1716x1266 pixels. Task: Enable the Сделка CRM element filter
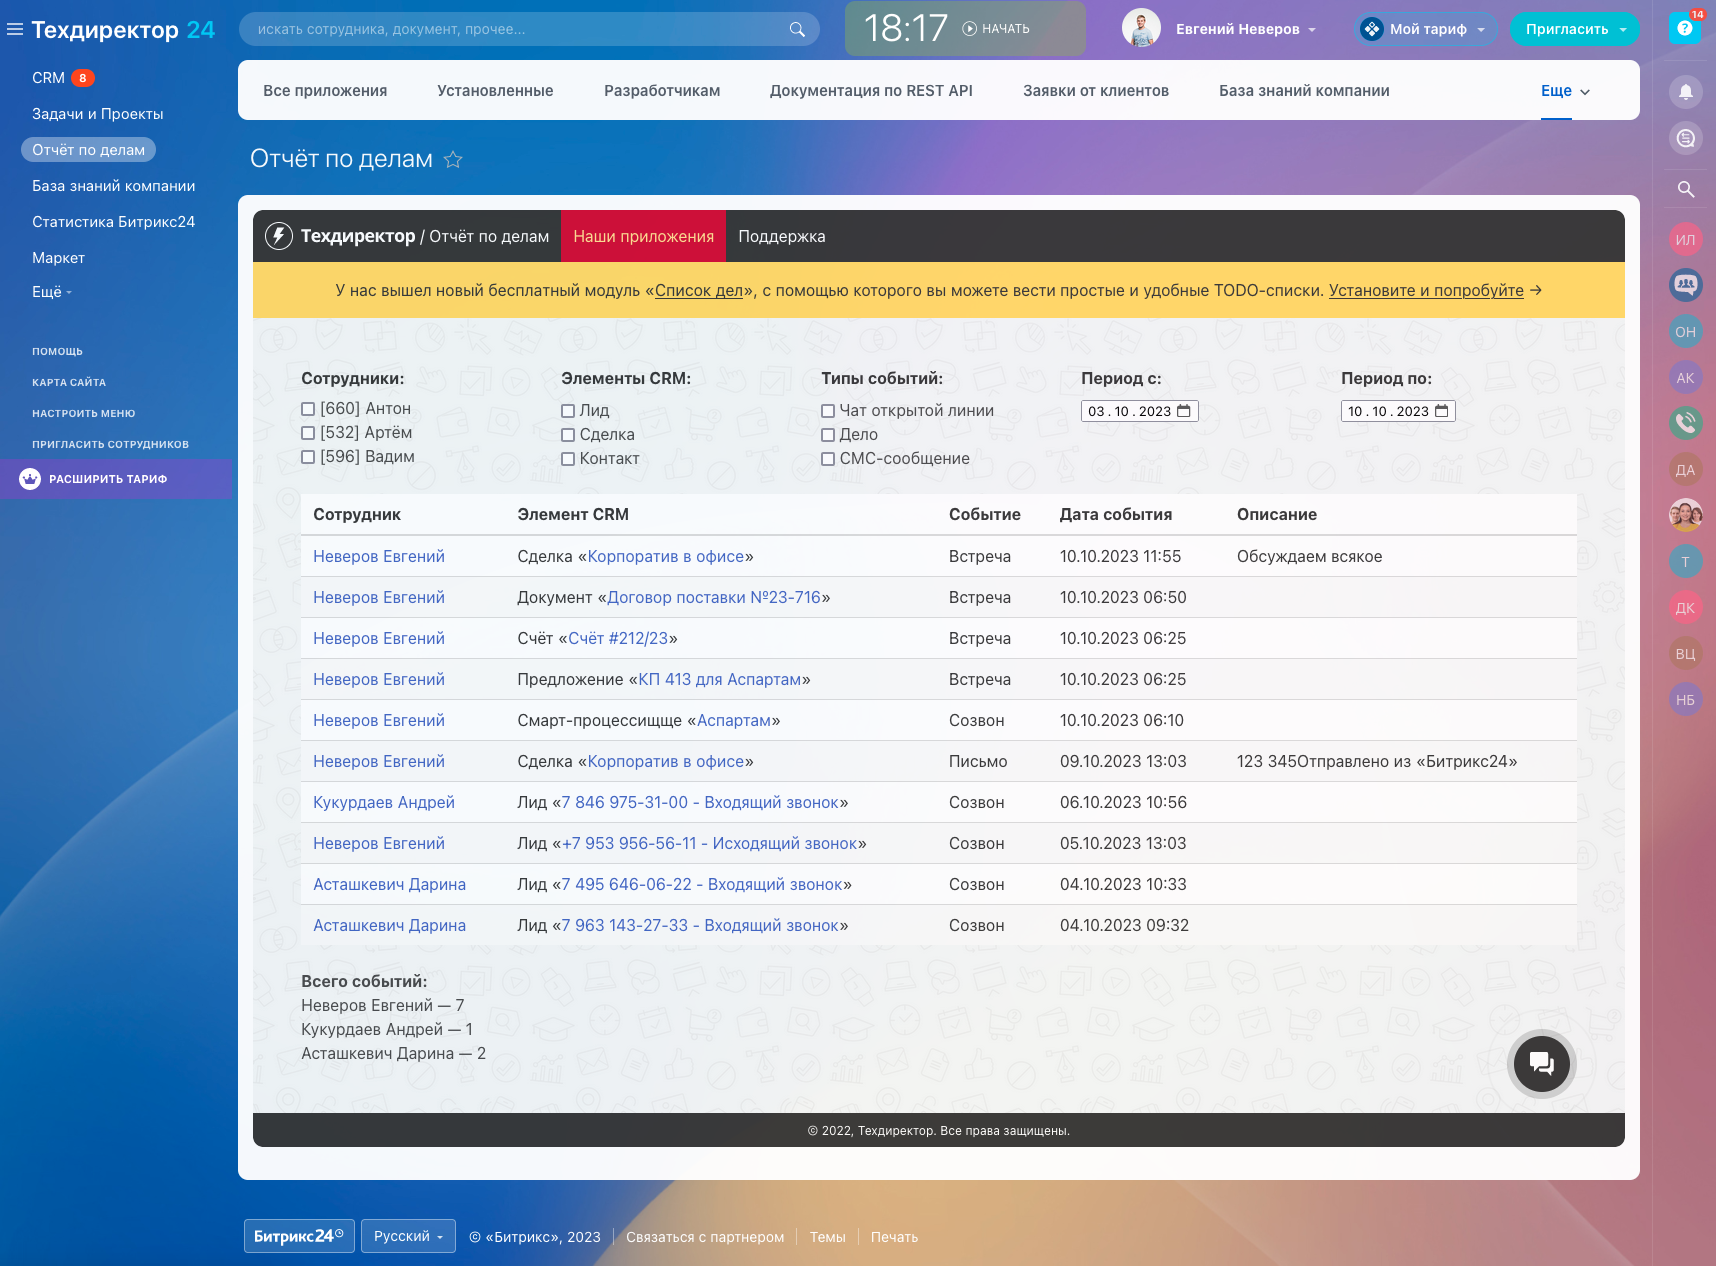(568, 435)
